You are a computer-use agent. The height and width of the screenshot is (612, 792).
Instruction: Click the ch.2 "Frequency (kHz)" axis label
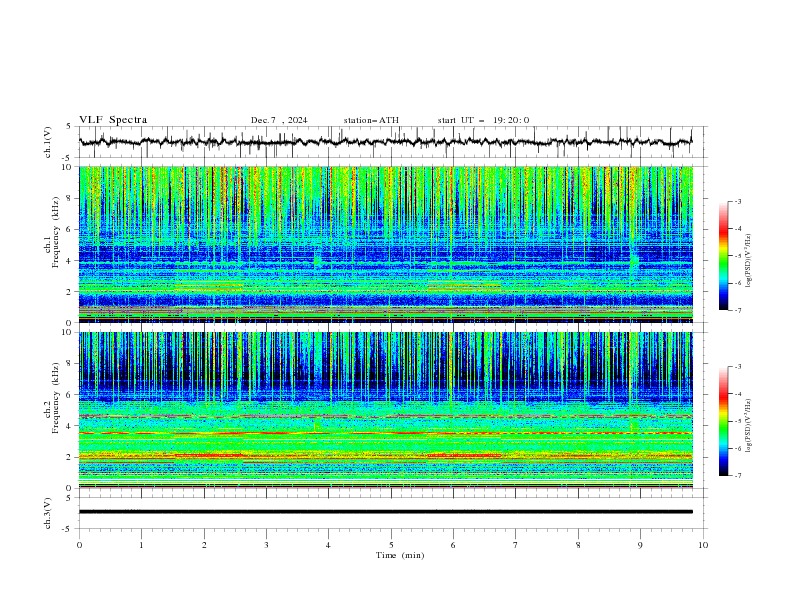[56, 397]
